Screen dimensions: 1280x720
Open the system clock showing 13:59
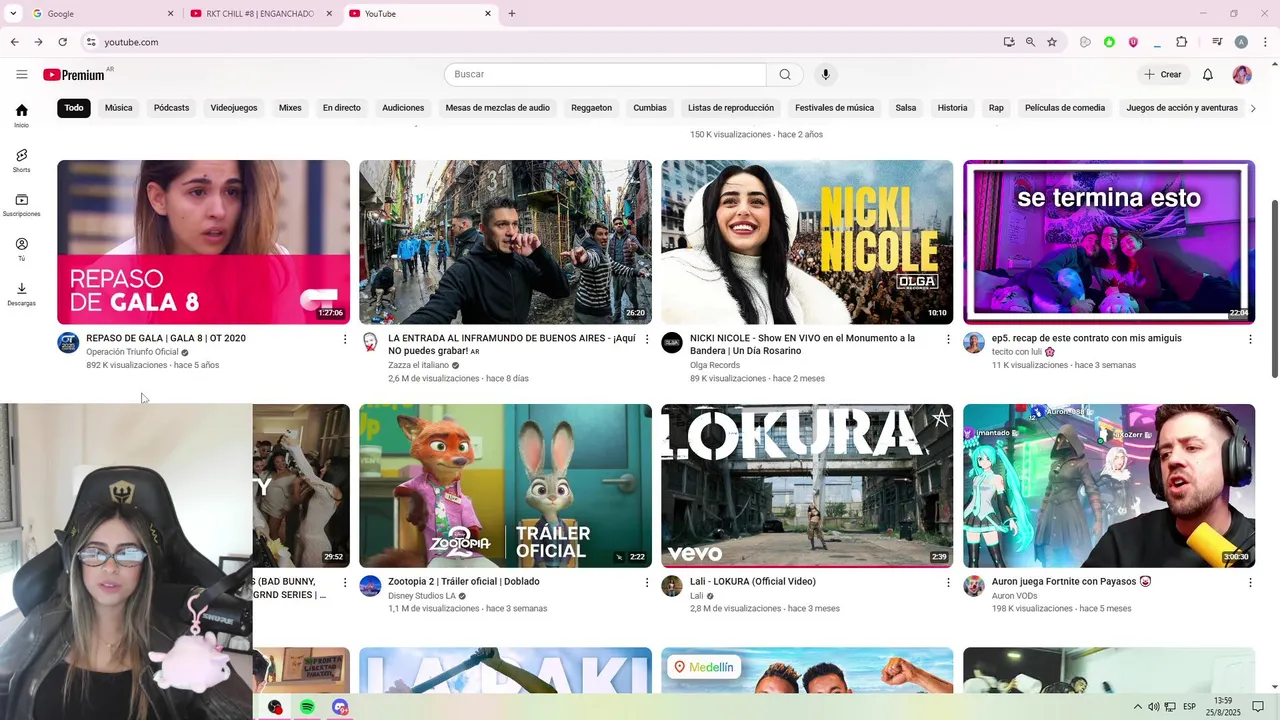click(1225, 707)
